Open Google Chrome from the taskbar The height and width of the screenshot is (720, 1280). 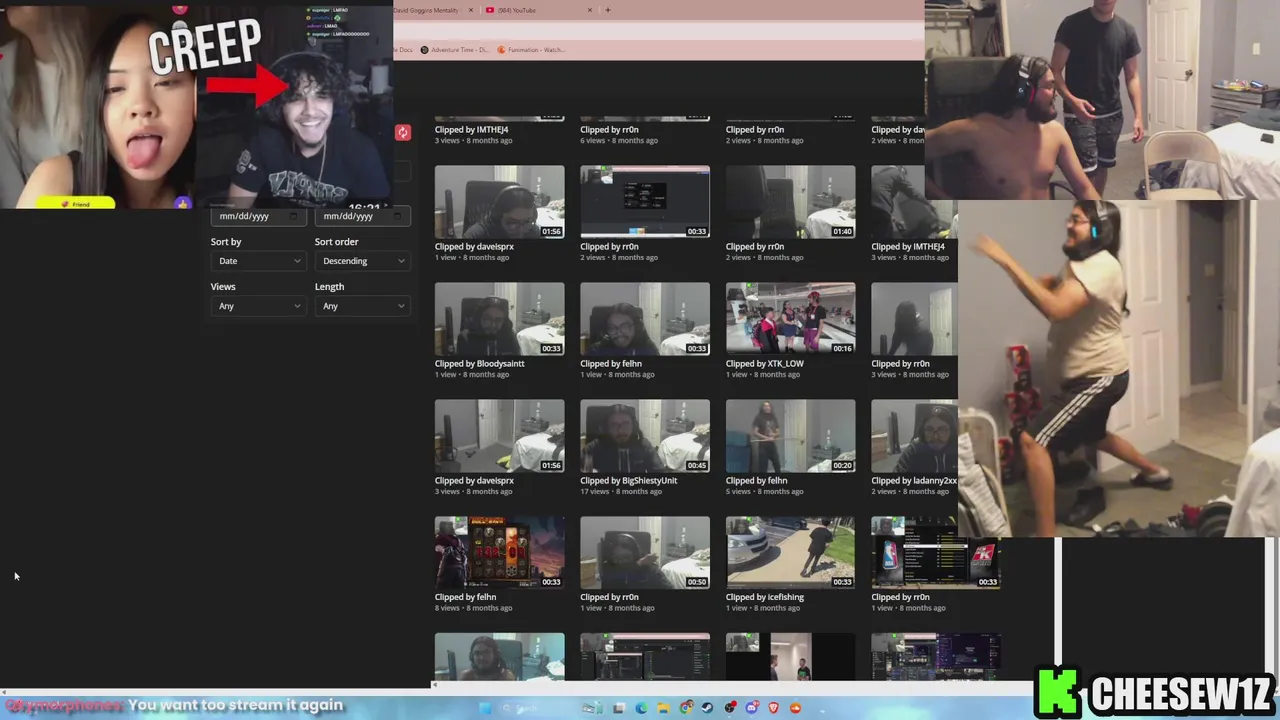click(686, 708)
